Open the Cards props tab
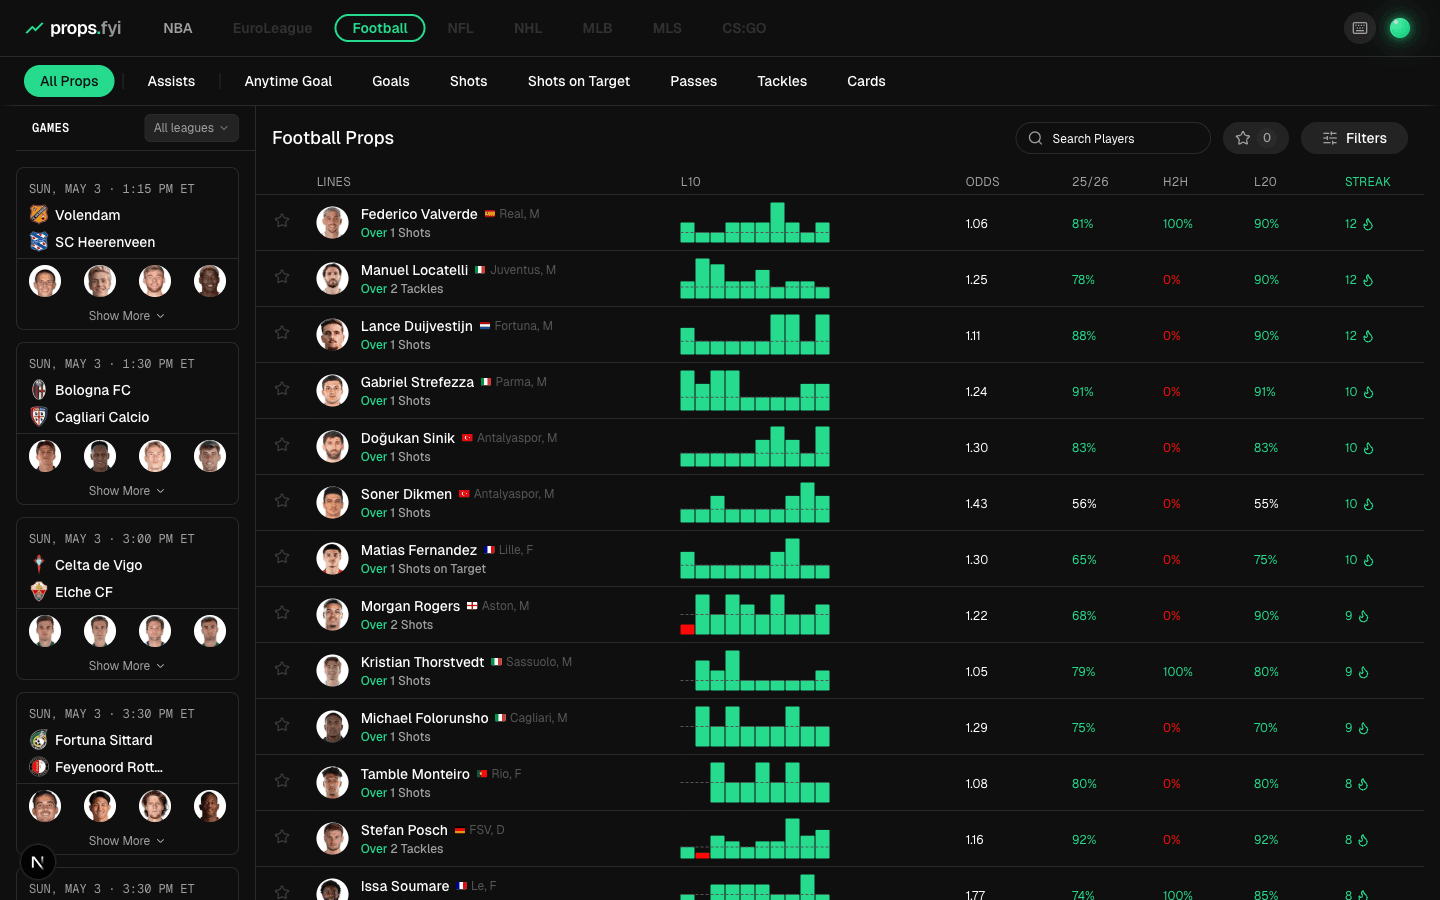The image size is (1440, 900). (x=866, y=81)
